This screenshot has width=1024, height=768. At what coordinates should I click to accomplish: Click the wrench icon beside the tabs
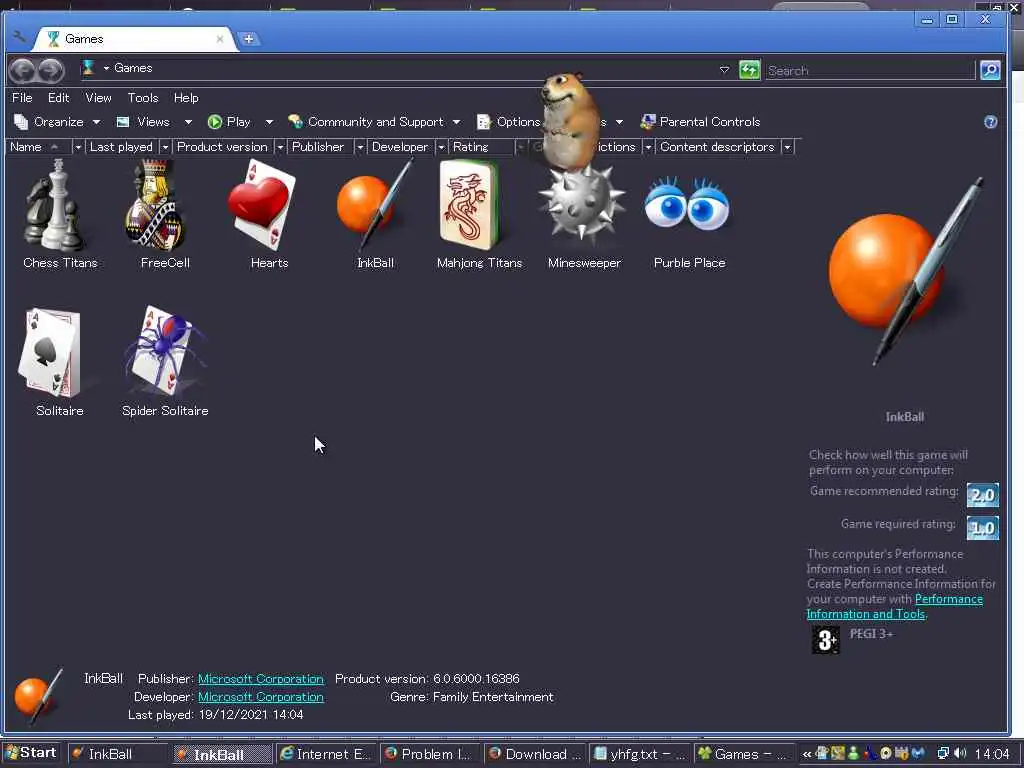click(19, 37)
